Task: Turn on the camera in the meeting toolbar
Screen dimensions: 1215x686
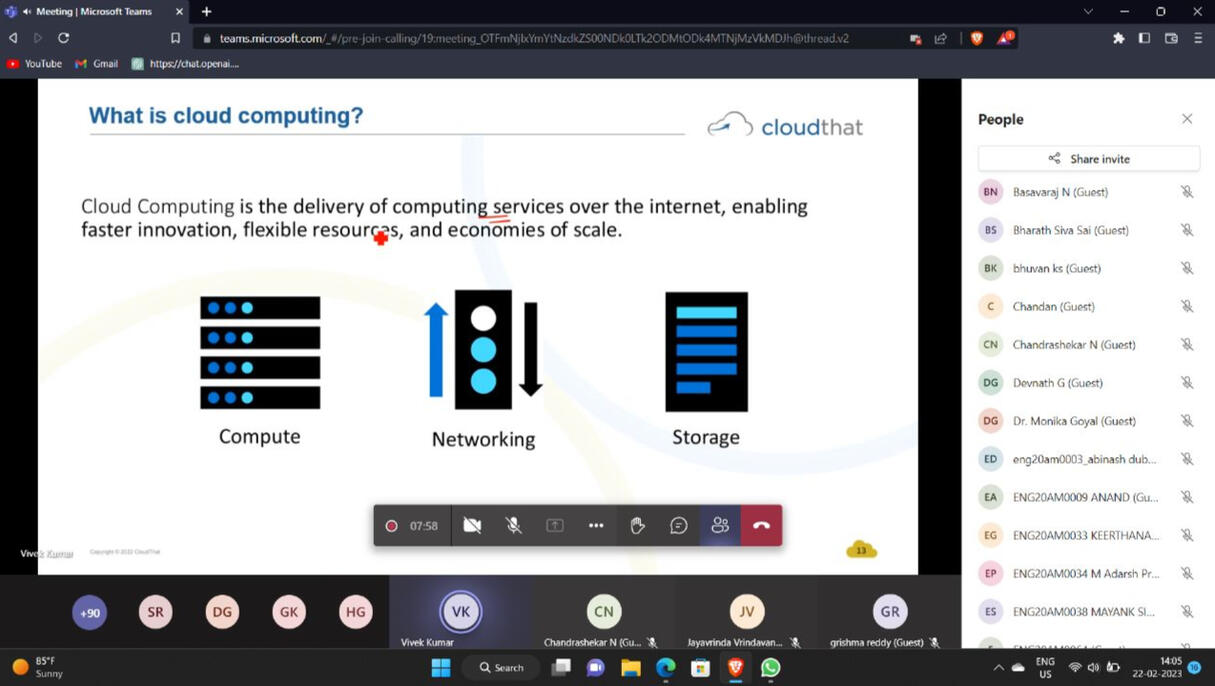Action: (471, 525)
